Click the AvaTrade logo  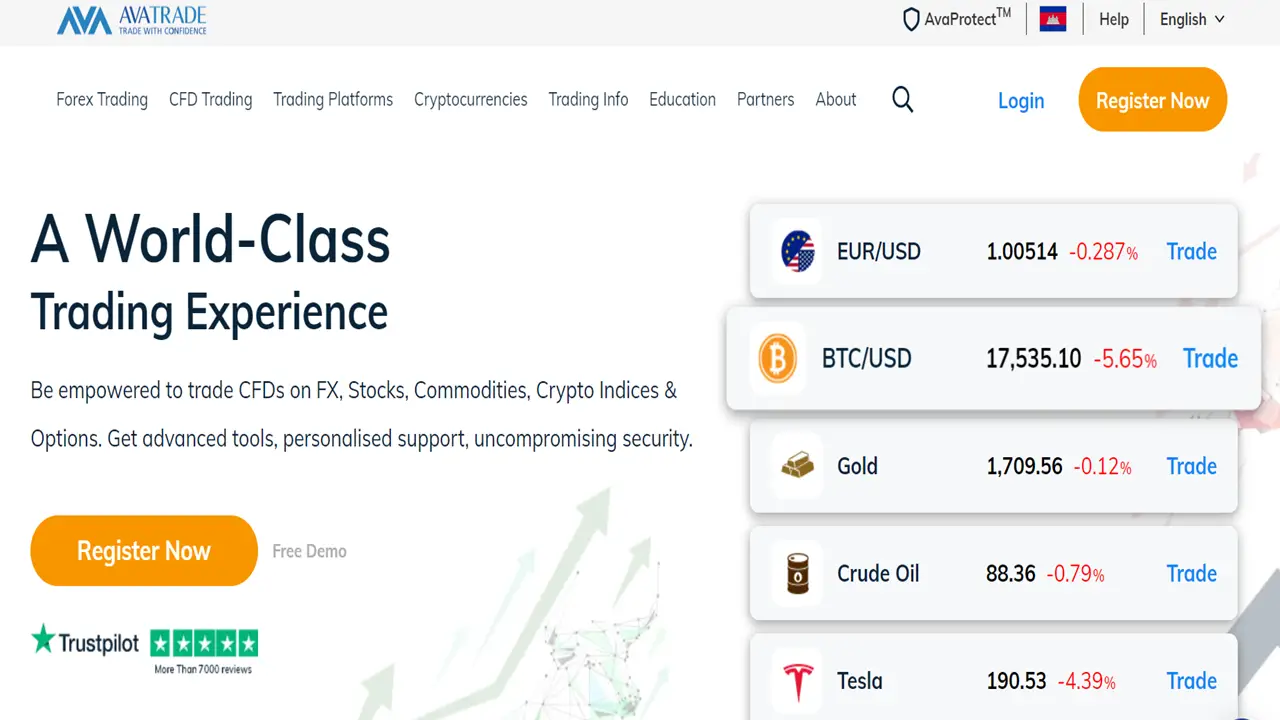click(131, 20)
